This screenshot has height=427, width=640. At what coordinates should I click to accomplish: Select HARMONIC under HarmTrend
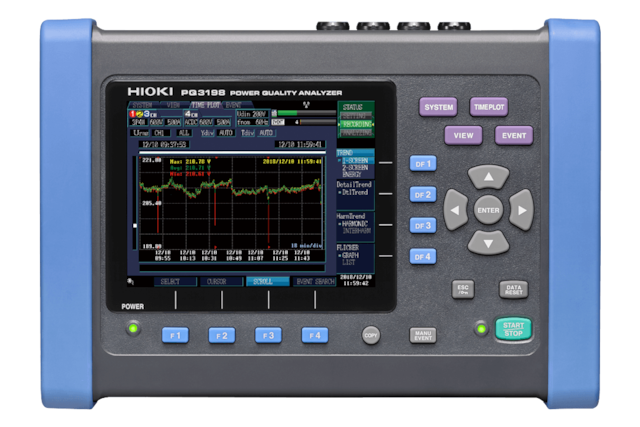click(354, 224)
